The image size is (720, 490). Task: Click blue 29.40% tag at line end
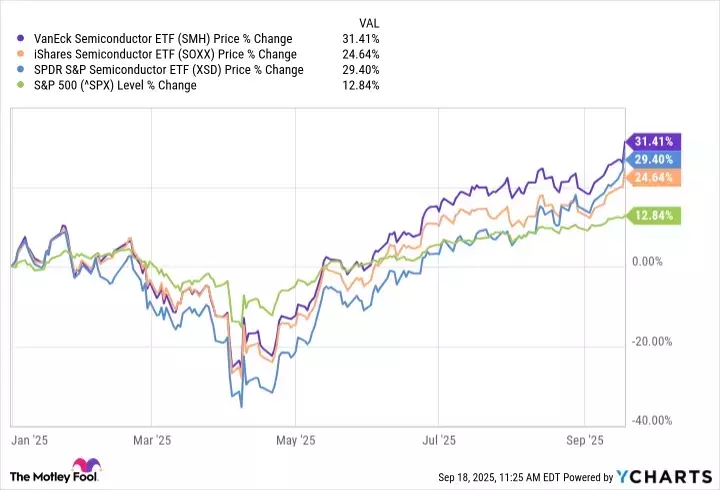(652, 159)
